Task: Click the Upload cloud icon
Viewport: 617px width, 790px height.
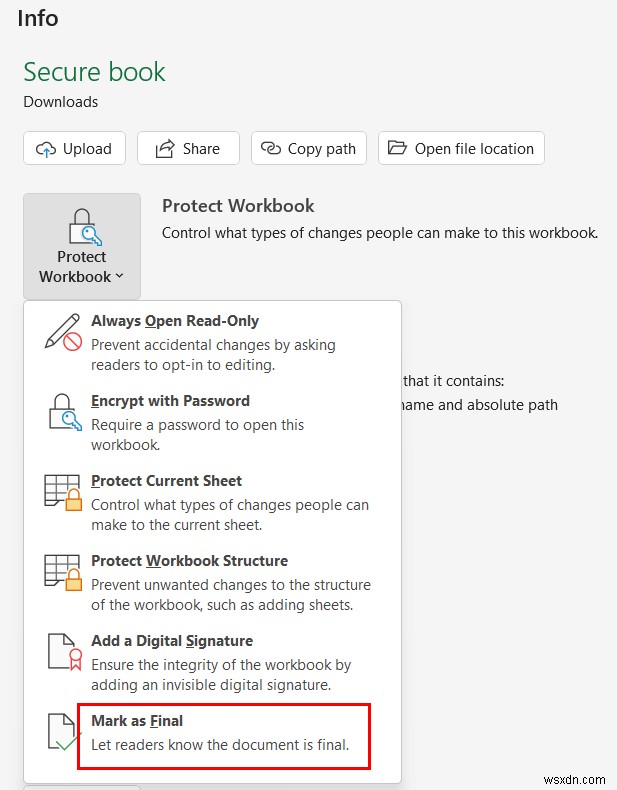Action: (x=46, y=149)
